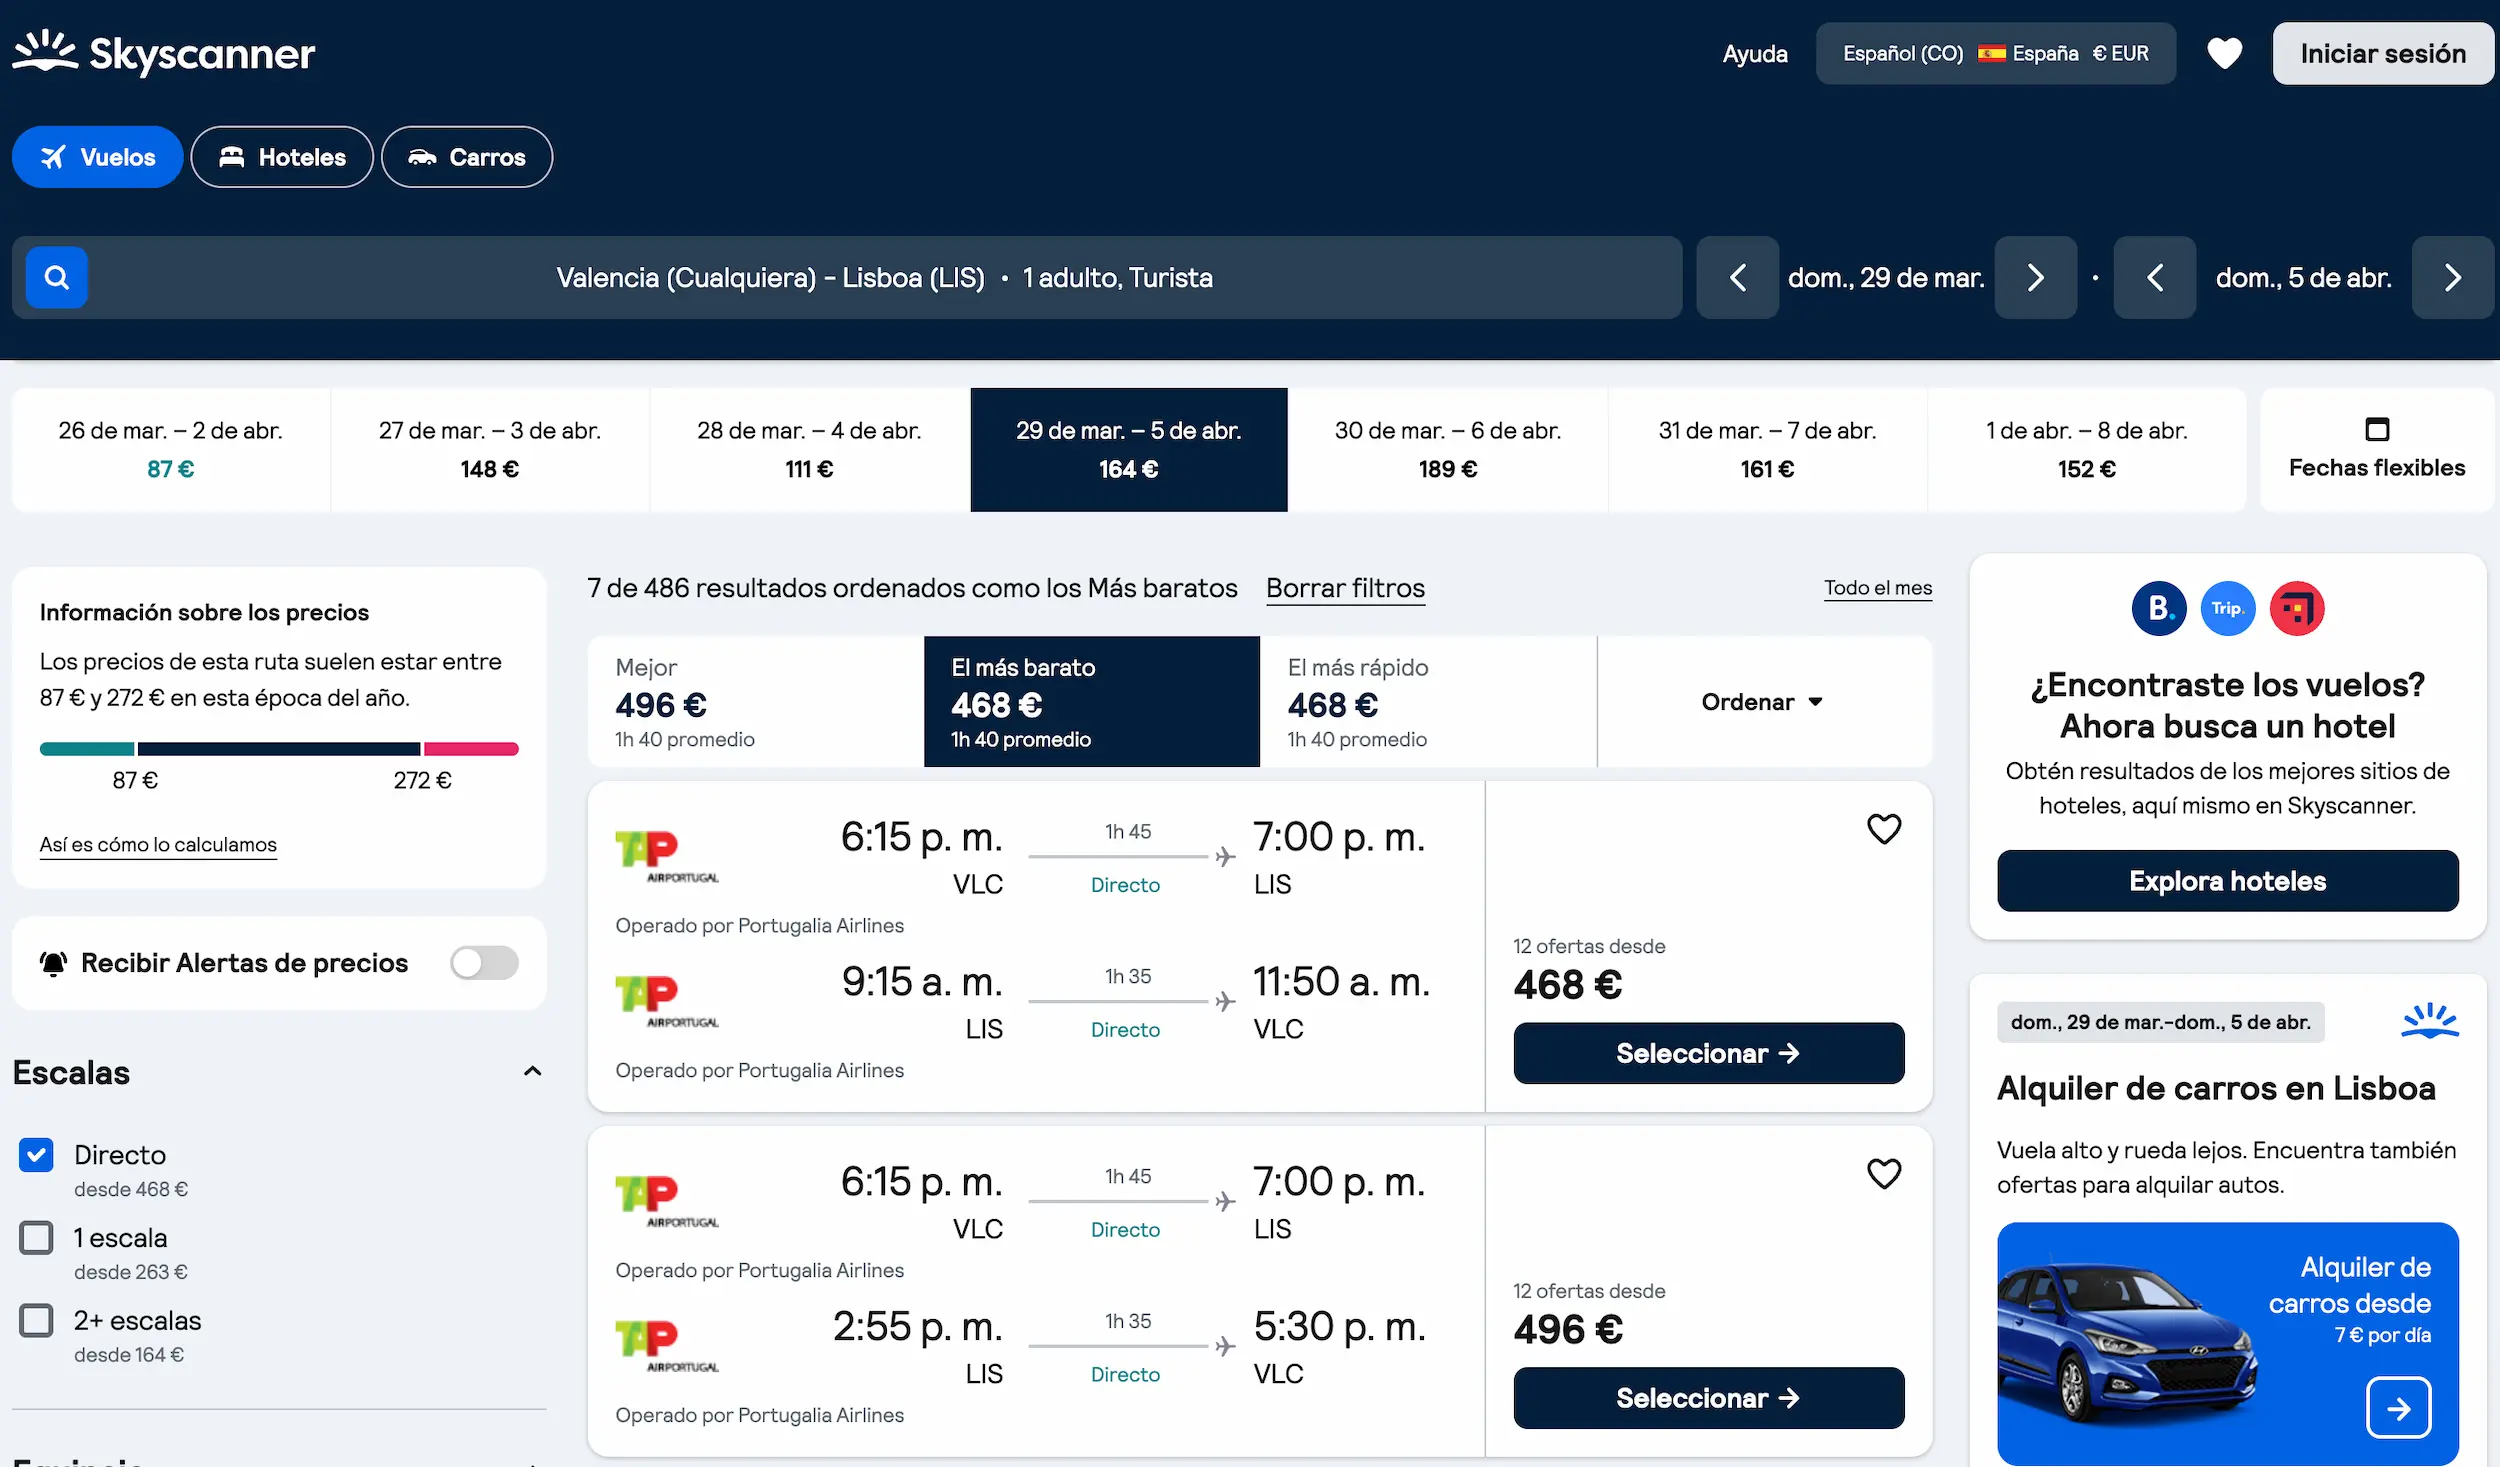Click the Booking.com partner icon

tap(2159, 608)
